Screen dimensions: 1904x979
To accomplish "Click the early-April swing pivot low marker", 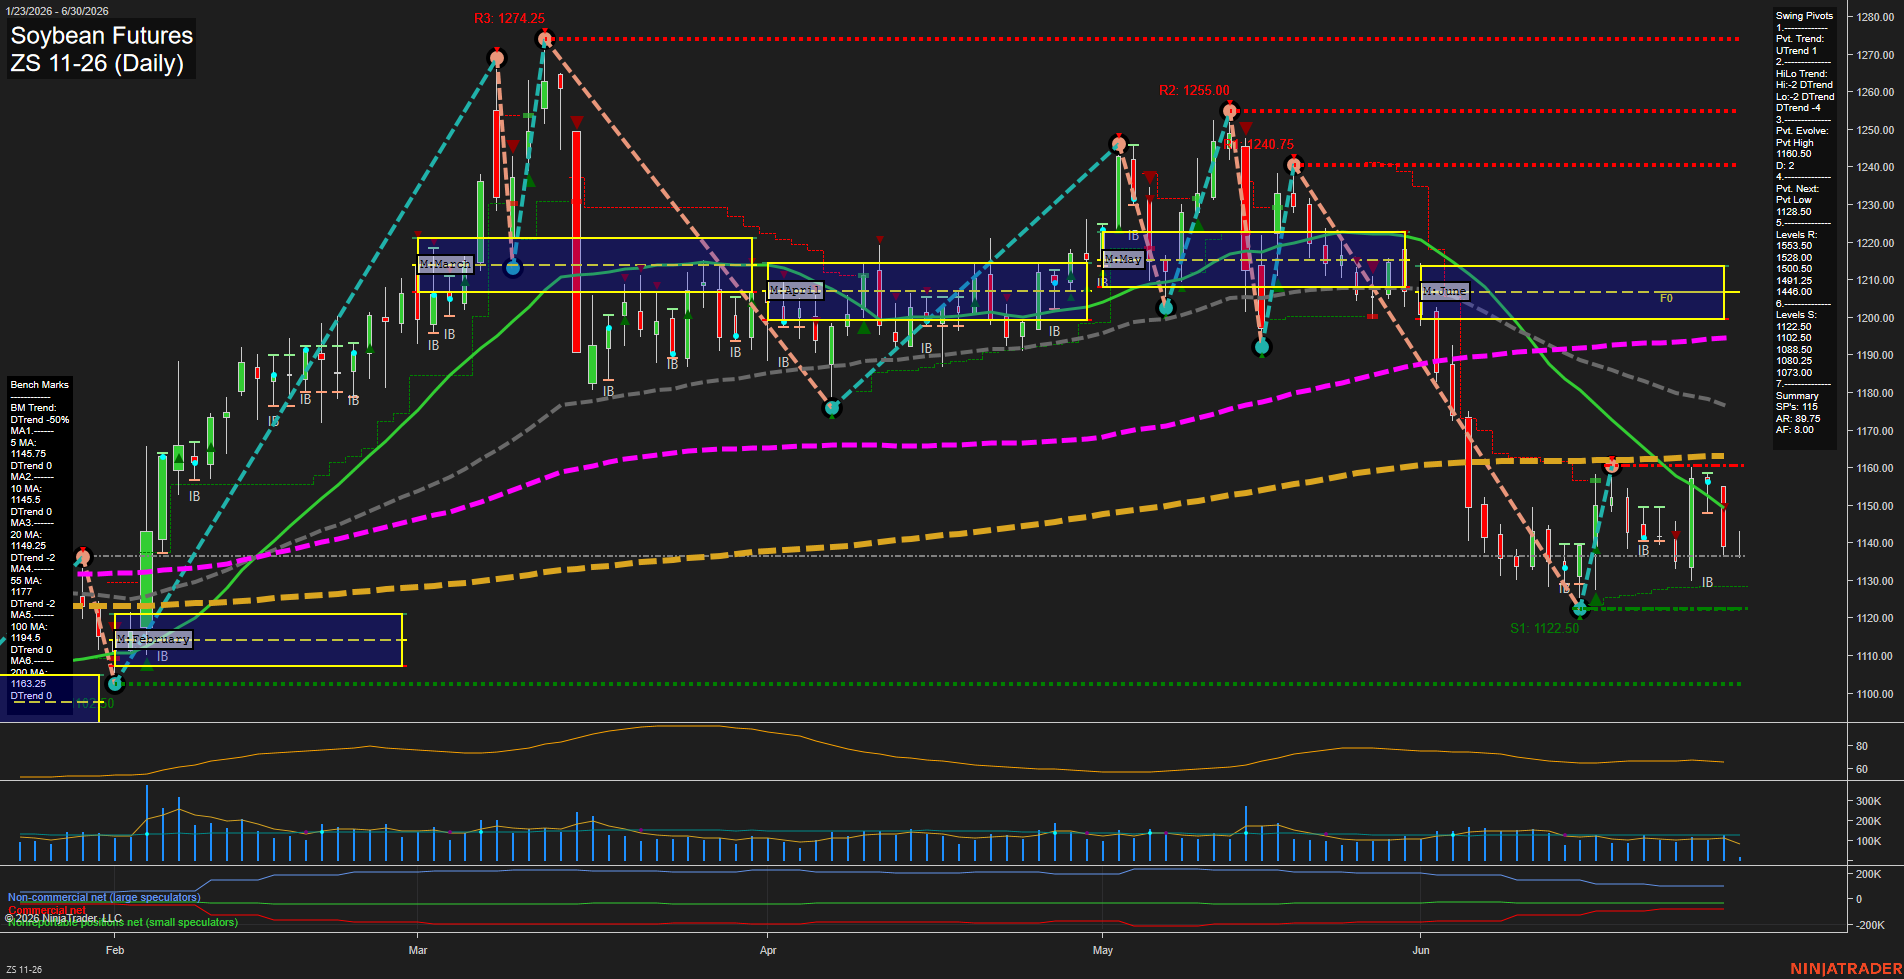I will [832, 408].
